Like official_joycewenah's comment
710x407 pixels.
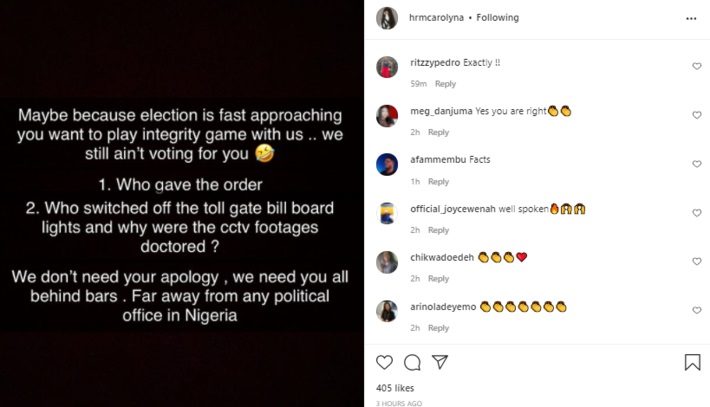click(x=697, y=213)
